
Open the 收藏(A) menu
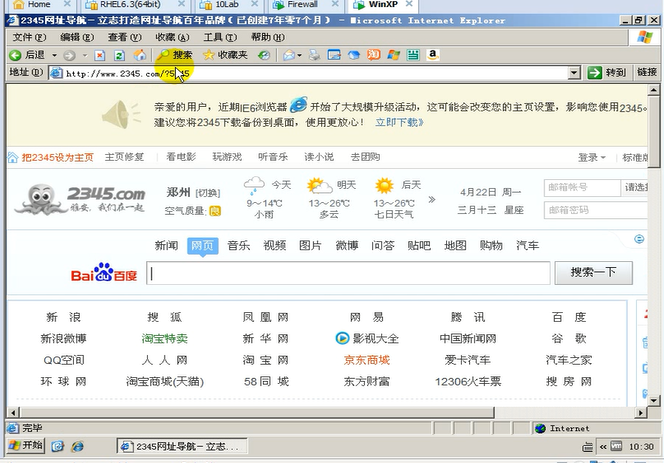pyautogui.click(x=172, y=37)
